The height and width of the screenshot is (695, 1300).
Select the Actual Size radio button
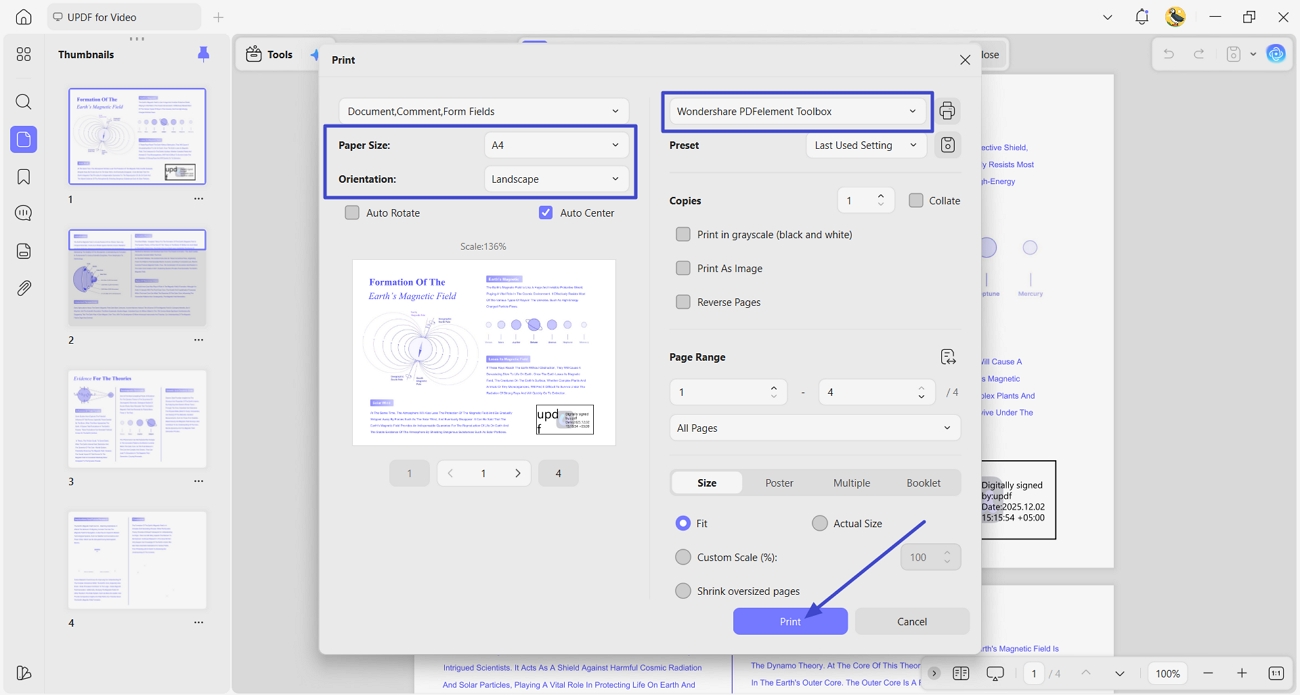pyautogui.click(x=820, y=523)
